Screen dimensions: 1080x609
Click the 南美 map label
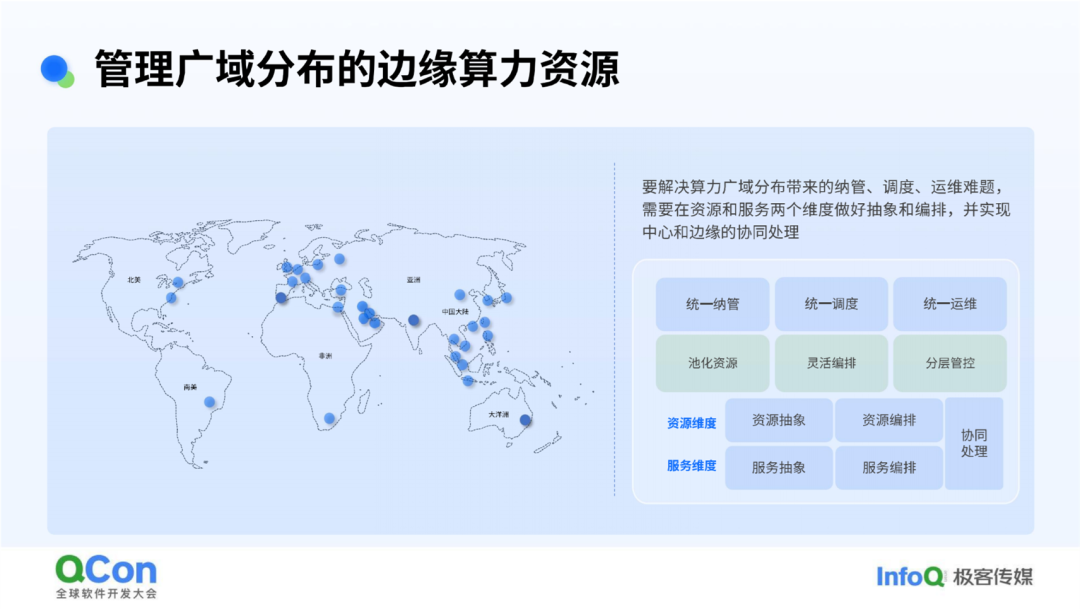[190, 387]
